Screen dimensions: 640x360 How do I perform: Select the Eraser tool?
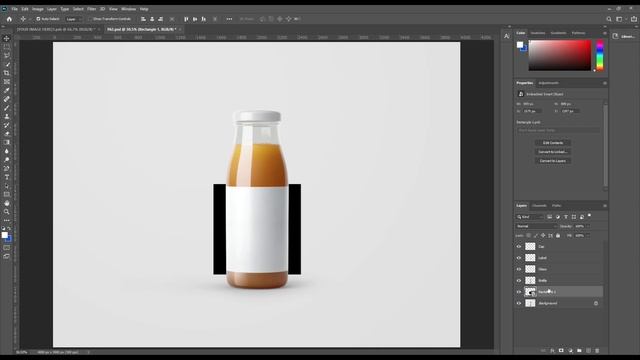7,133
